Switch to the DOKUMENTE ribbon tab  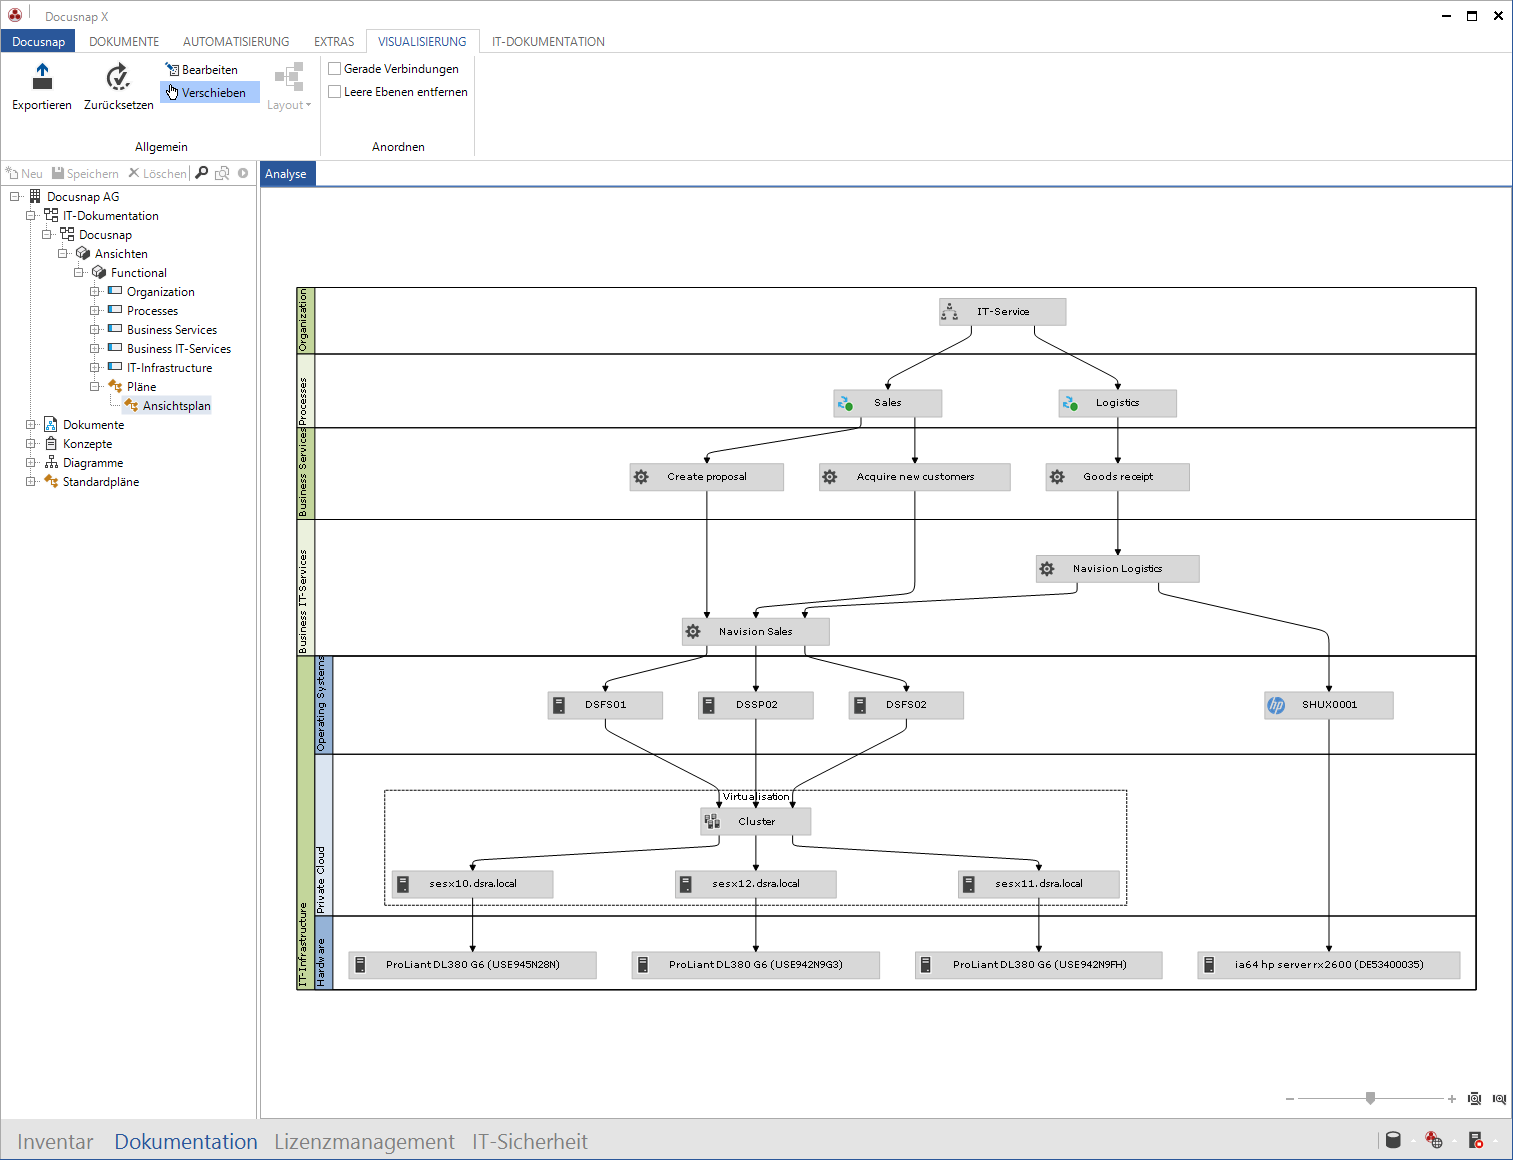[x=124, y=42]
